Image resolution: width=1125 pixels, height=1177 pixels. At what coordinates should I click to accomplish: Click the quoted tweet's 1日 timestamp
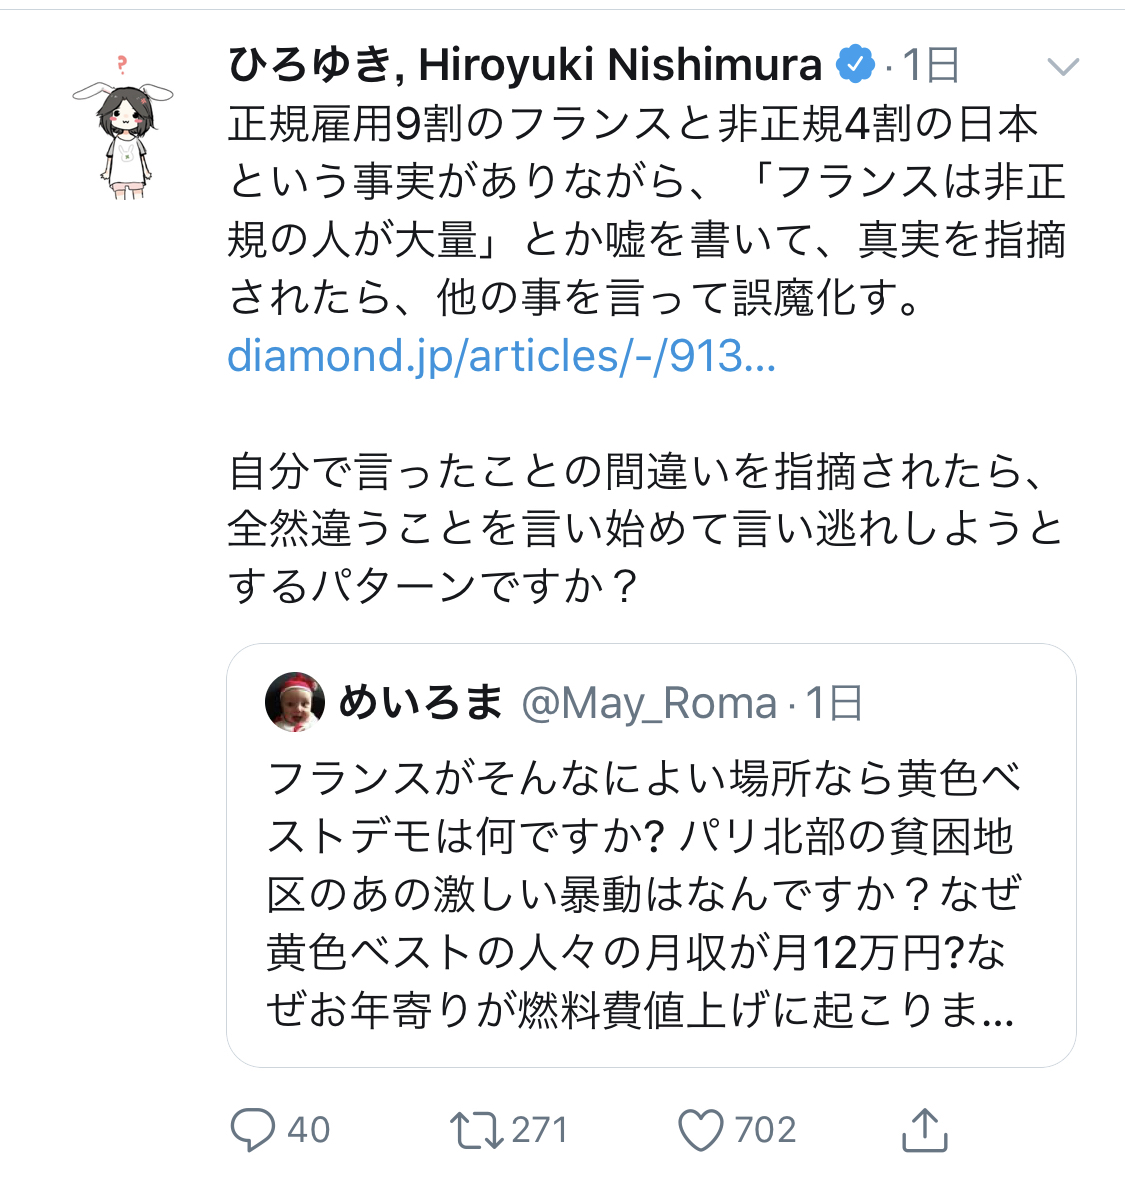834,704
